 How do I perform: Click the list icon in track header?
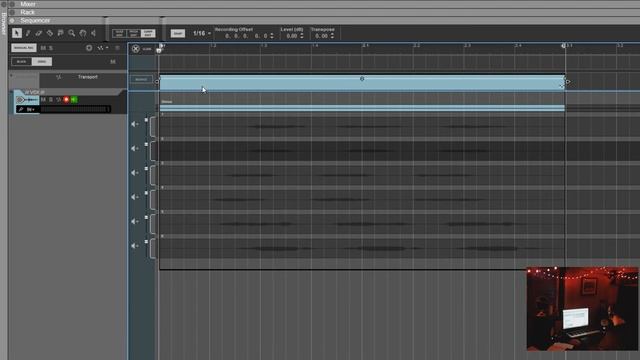tap(118, 48)
